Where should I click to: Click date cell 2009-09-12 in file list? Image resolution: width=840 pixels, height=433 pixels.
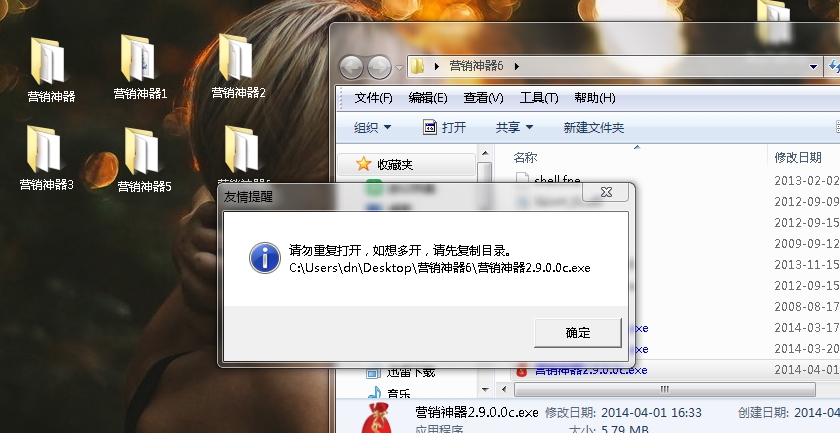[806, 244]
